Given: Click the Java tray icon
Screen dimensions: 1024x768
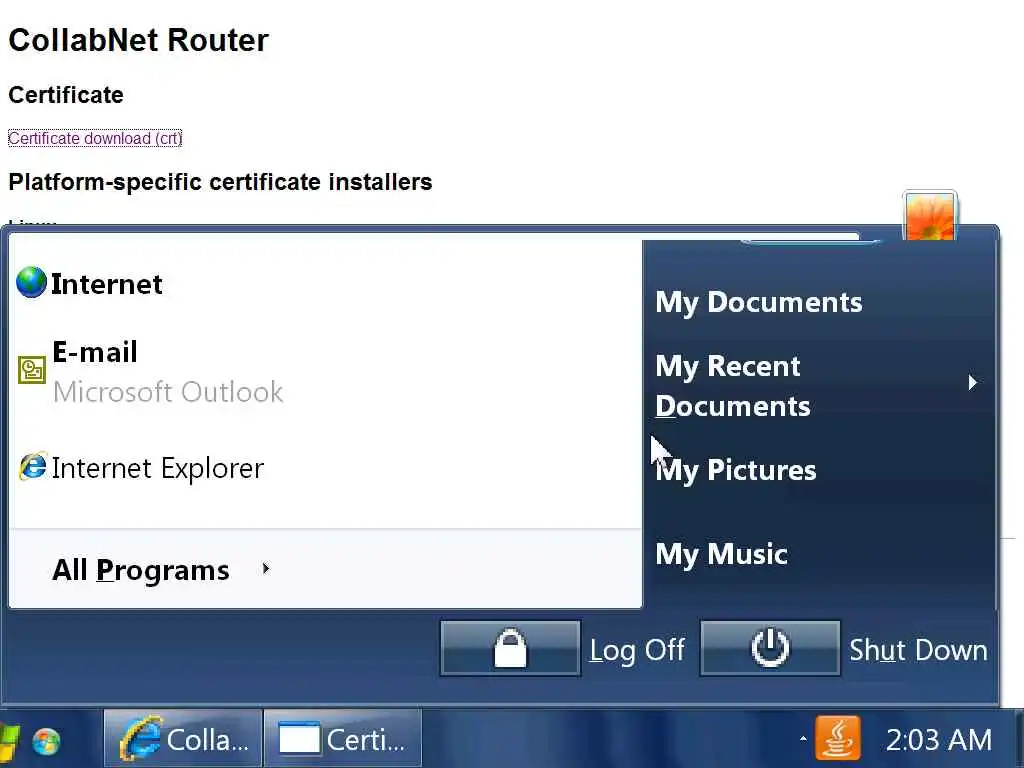Looking at the screenshot, I should [x=838, y=739].
